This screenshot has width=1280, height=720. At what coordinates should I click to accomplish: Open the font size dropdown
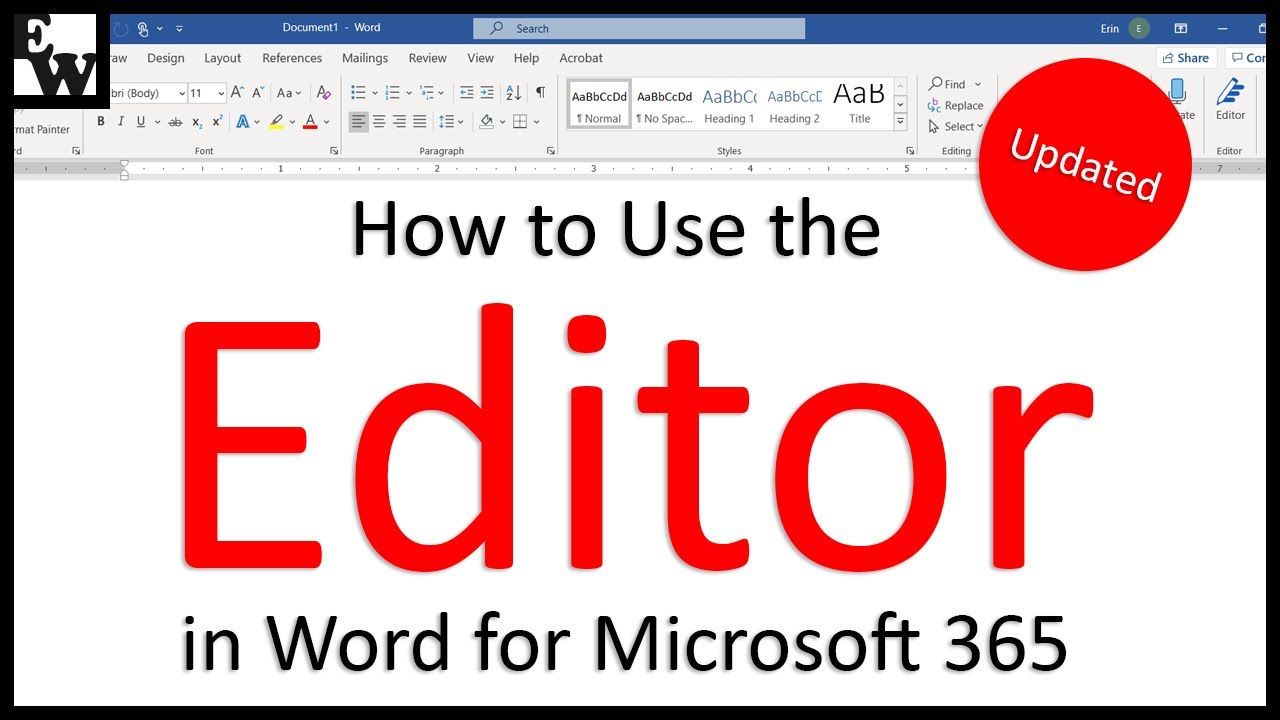click(x=220, y=93)
